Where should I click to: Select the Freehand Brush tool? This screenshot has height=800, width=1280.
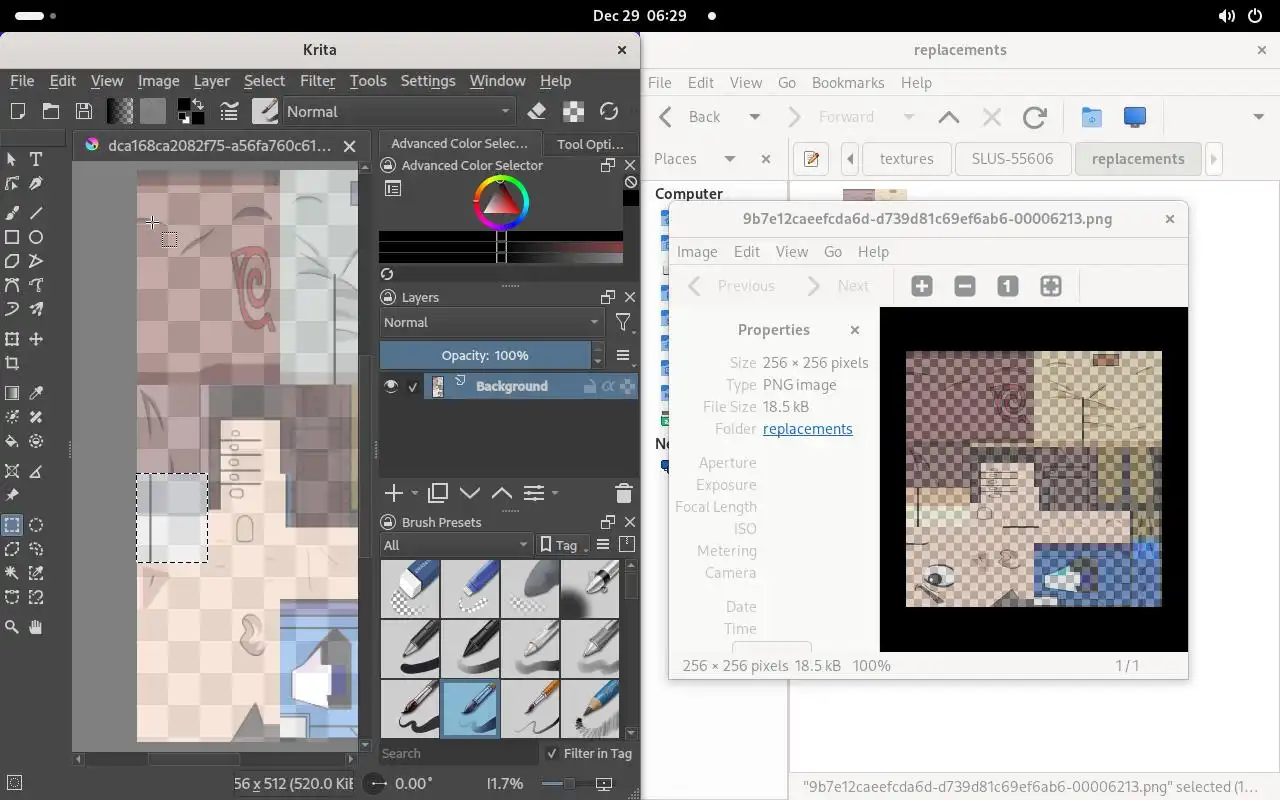(12, 213)
